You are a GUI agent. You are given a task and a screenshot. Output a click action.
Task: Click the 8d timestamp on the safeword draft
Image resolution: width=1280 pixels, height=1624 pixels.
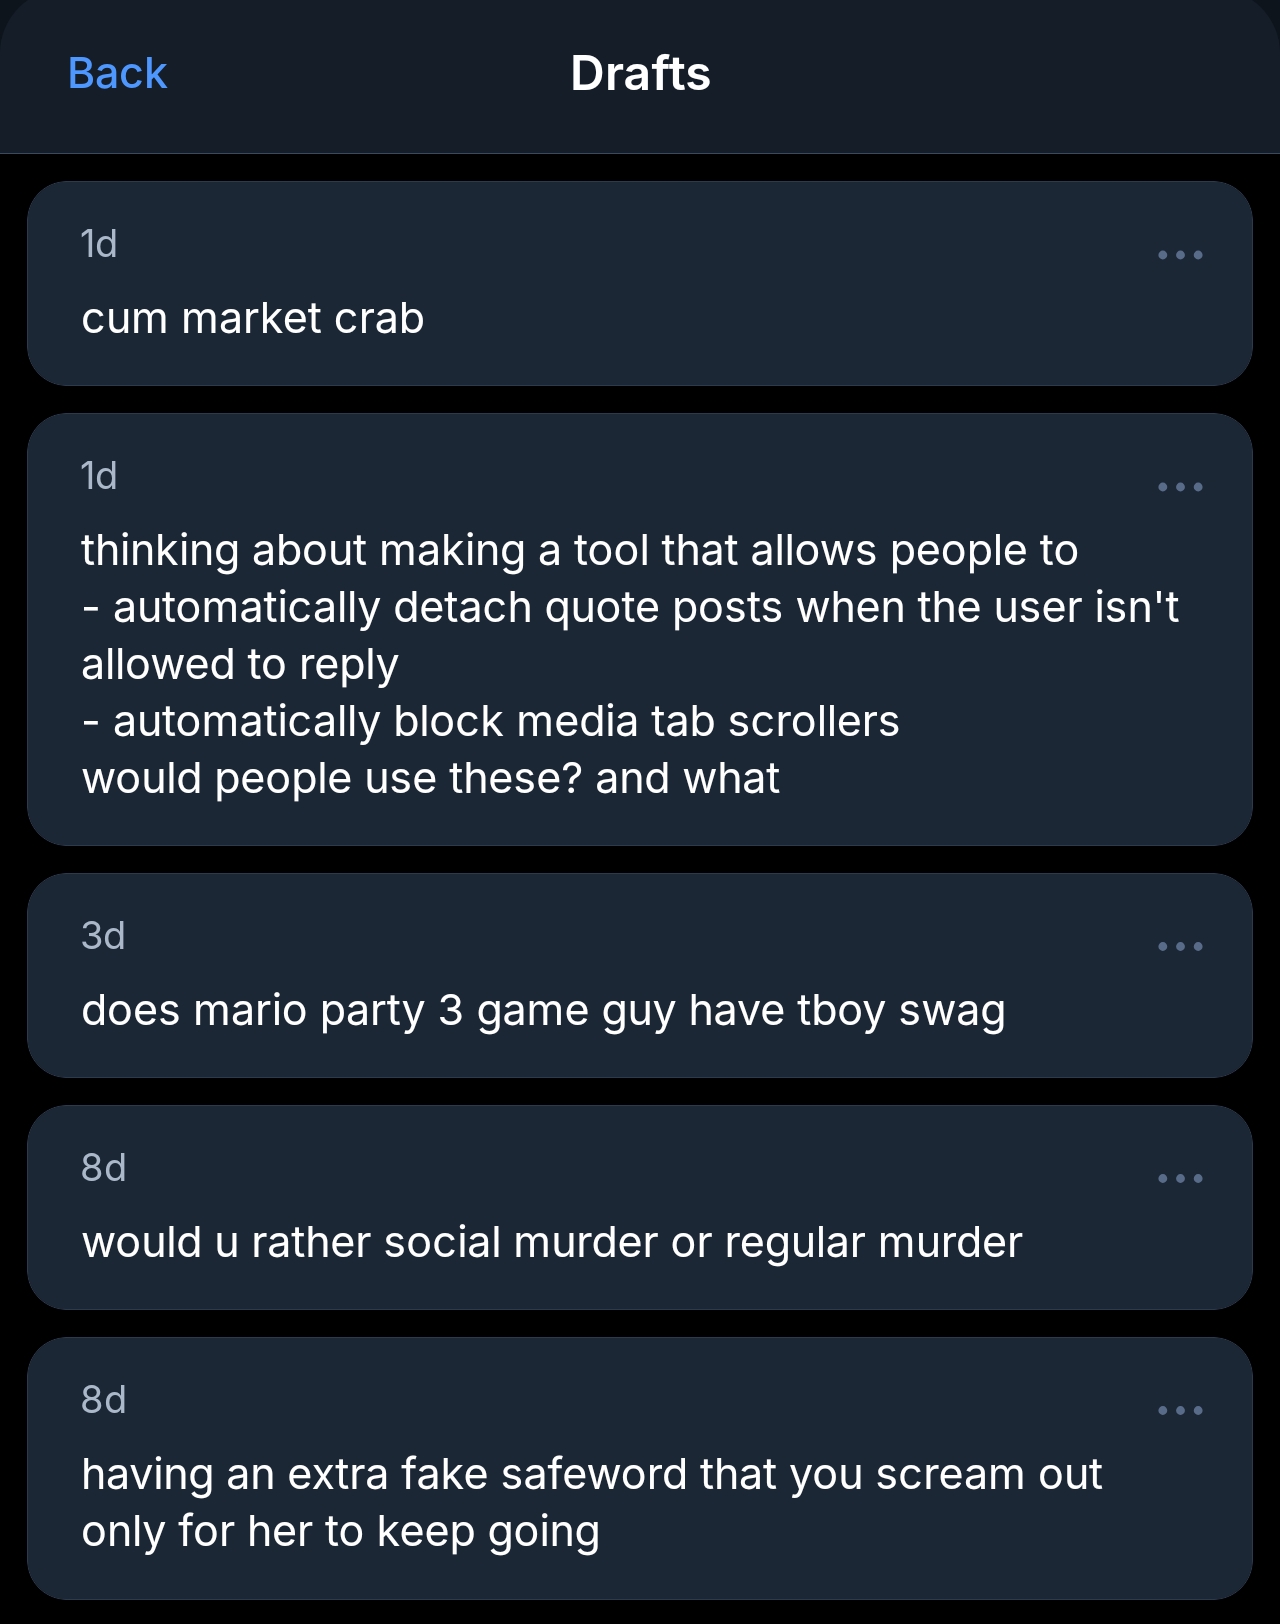tap(104, 1400)
